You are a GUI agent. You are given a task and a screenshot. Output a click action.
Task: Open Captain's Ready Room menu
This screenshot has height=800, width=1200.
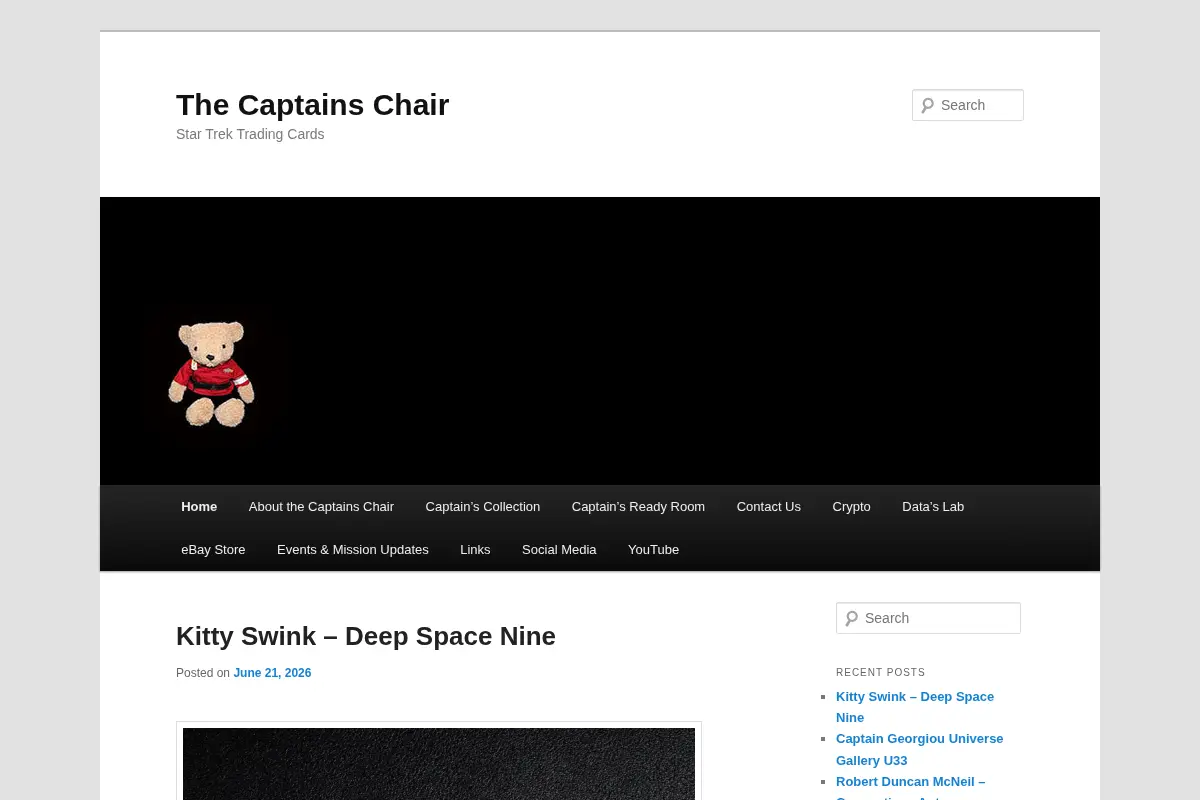click(638, 507)
